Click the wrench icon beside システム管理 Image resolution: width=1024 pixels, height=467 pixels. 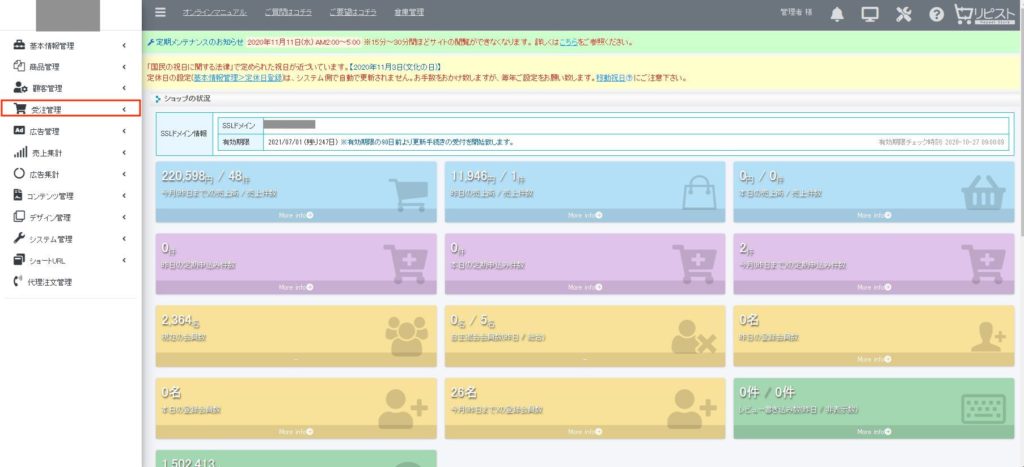click(19, 239)
